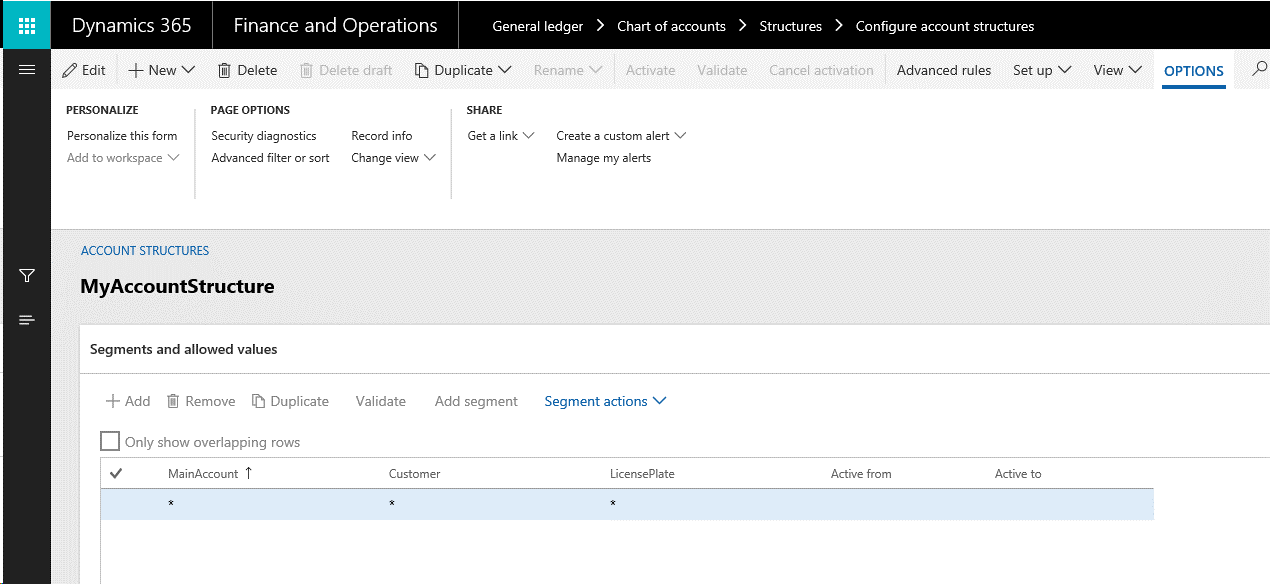This screenshot has width=1270, height=584.
Task: Open the task list pane icon in sidebar
Action: click(26, 319)
